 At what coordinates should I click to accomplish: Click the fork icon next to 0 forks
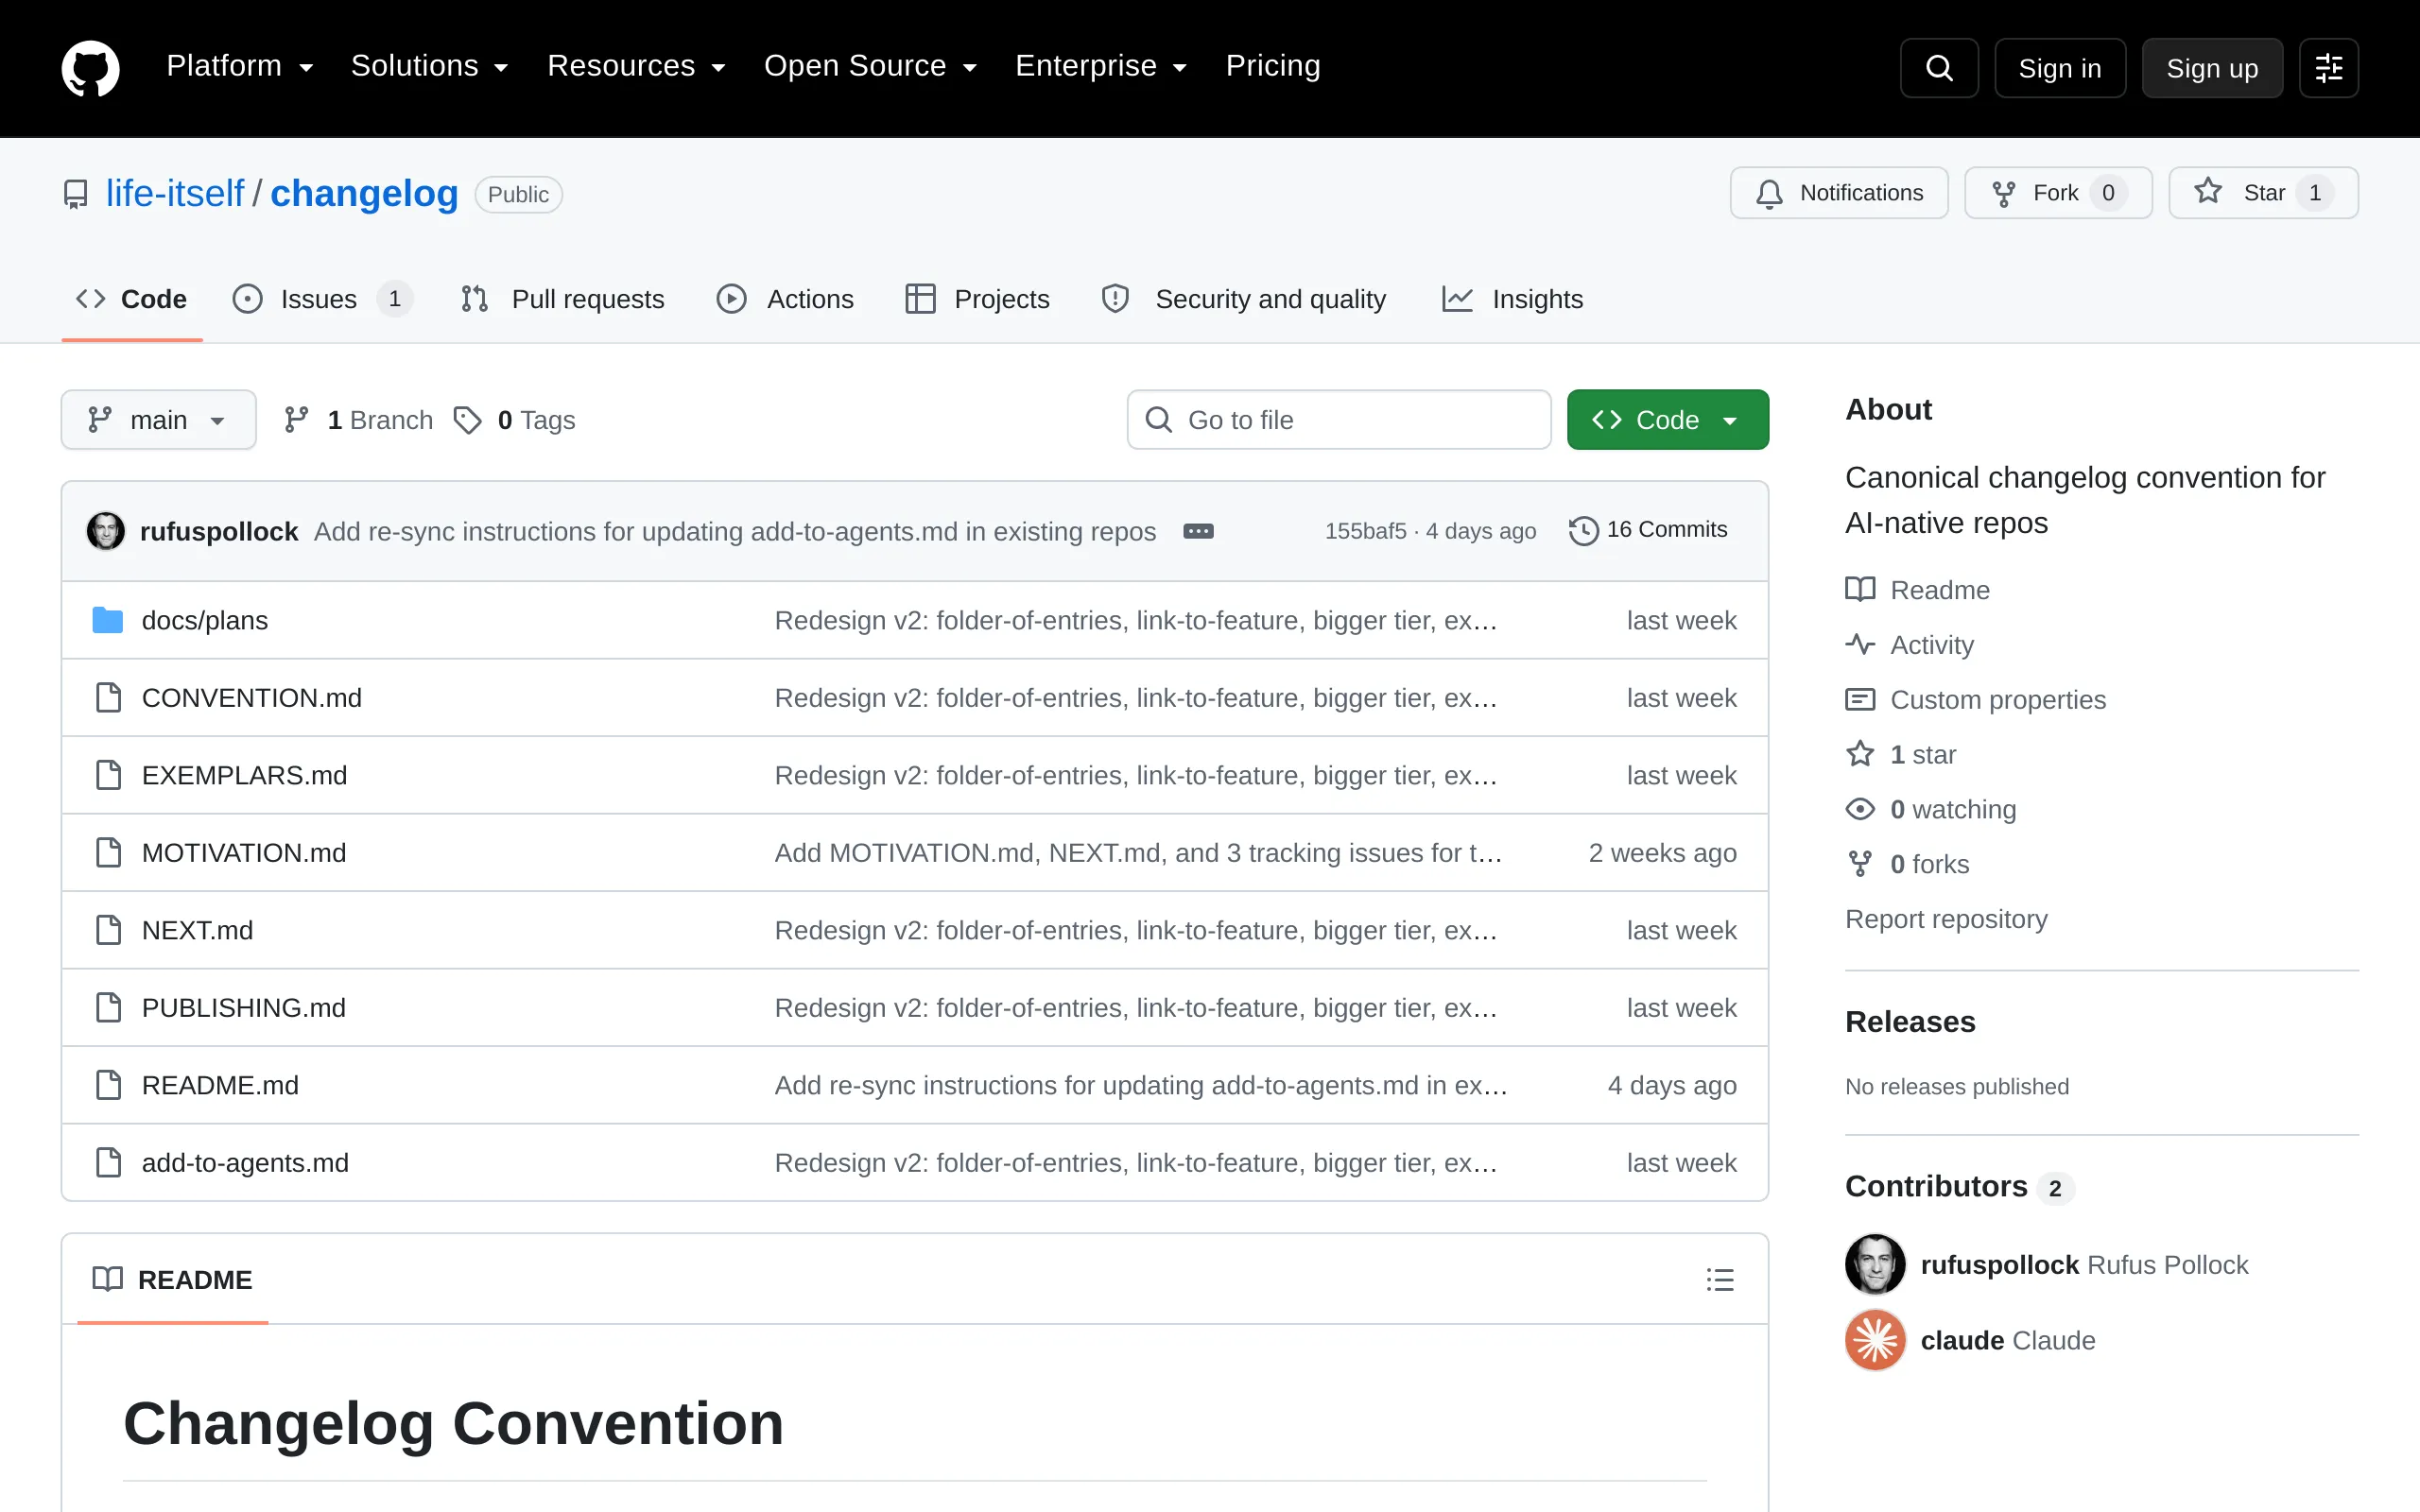1860,863
